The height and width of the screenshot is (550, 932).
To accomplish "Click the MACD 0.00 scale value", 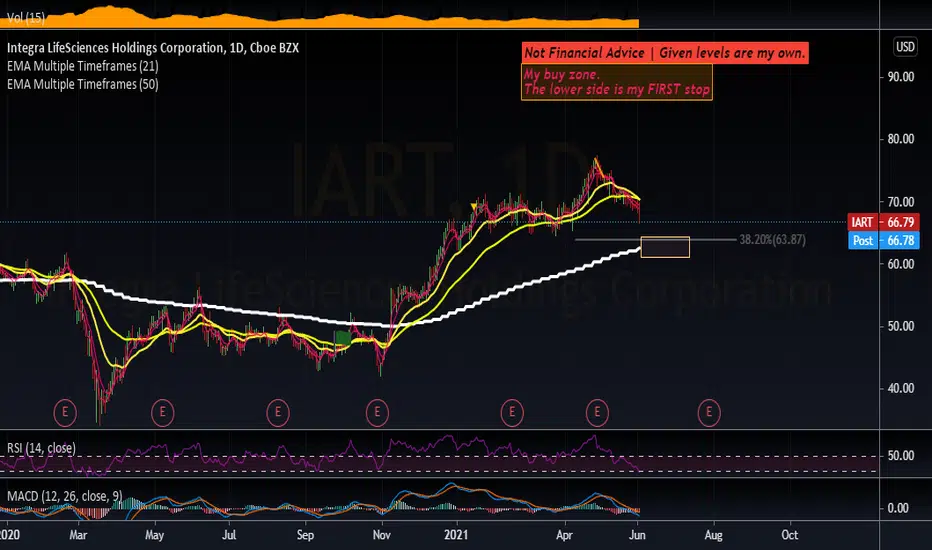I will 898,508.
